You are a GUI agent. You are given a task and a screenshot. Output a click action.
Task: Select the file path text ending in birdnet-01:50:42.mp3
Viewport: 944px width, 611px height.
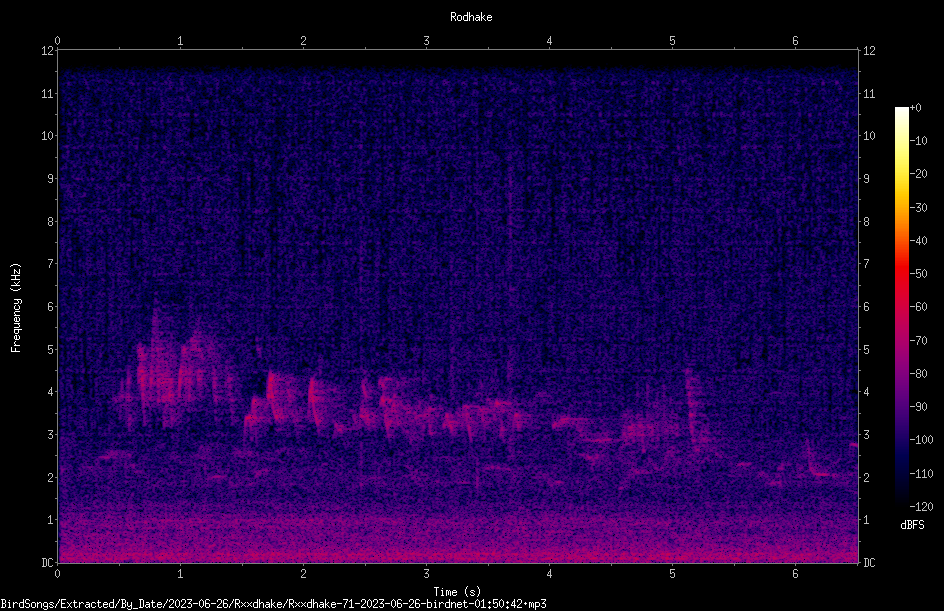click(273, 604)
